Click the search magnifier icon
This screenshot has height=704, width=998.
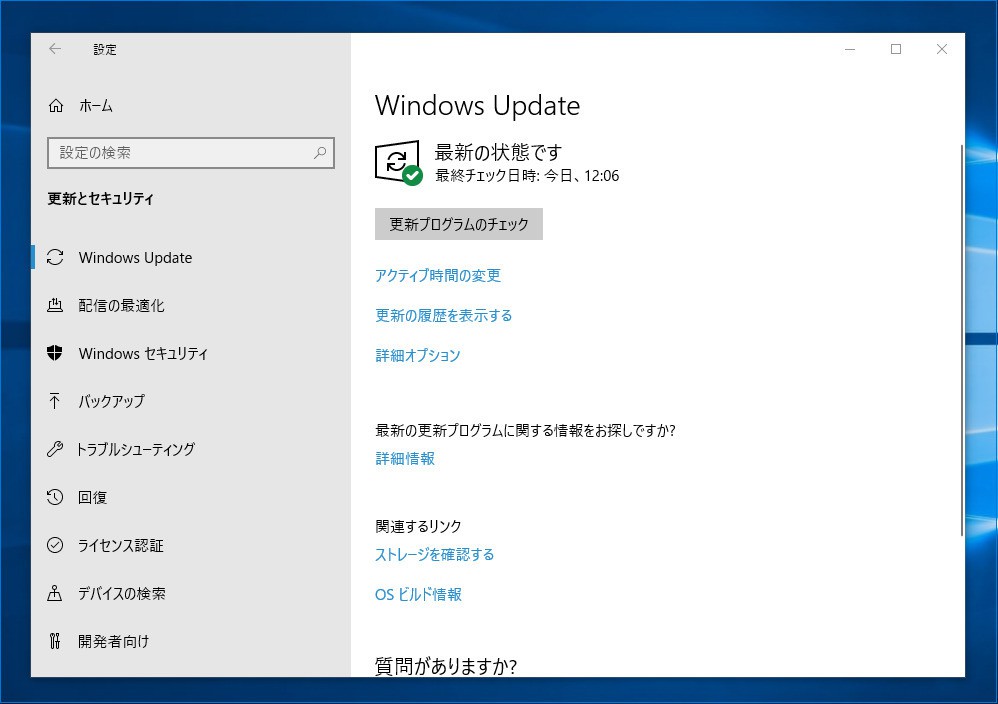[x=320, y=153]
